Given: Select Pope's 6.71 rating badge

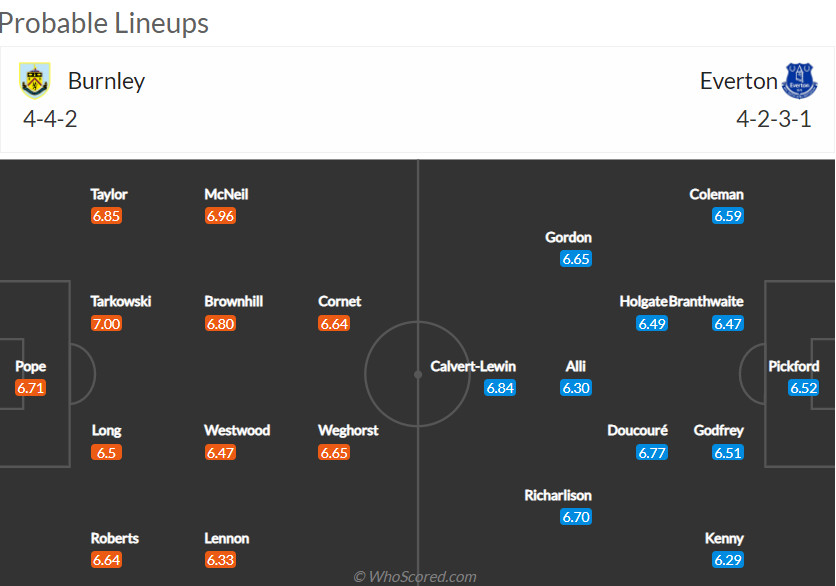Looking at the screenshot, I should pyautogui.click(x=31, y=388).
